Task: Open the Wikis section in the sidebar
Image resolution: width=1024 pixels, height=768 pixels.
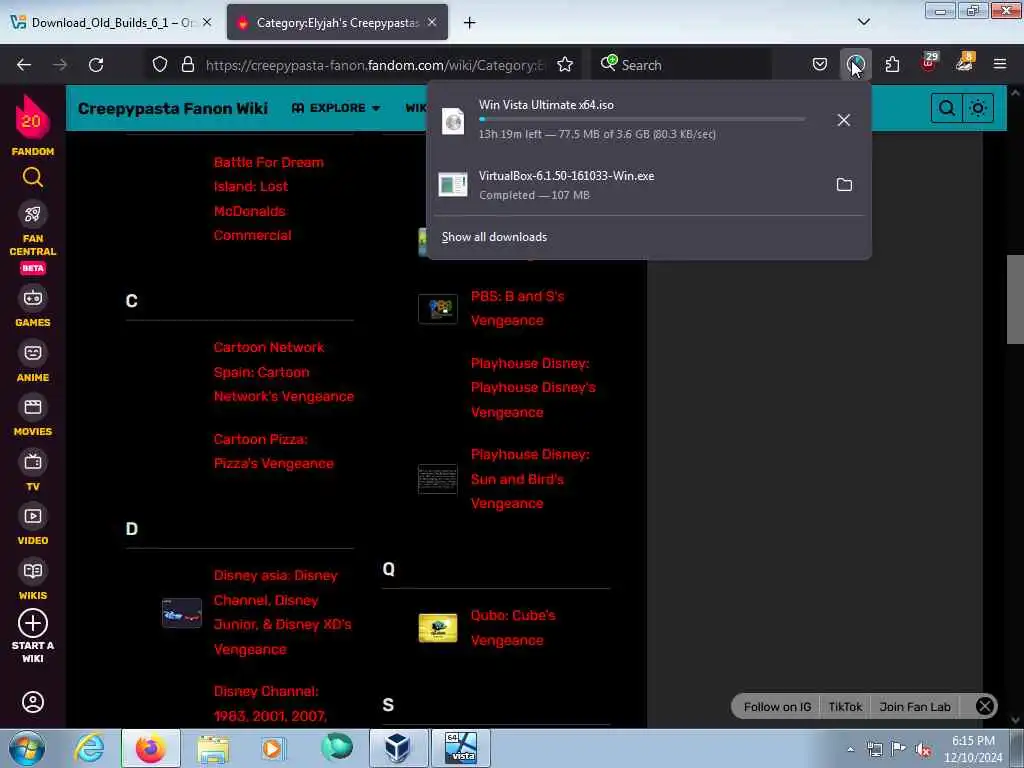Action: pos(33,580)
